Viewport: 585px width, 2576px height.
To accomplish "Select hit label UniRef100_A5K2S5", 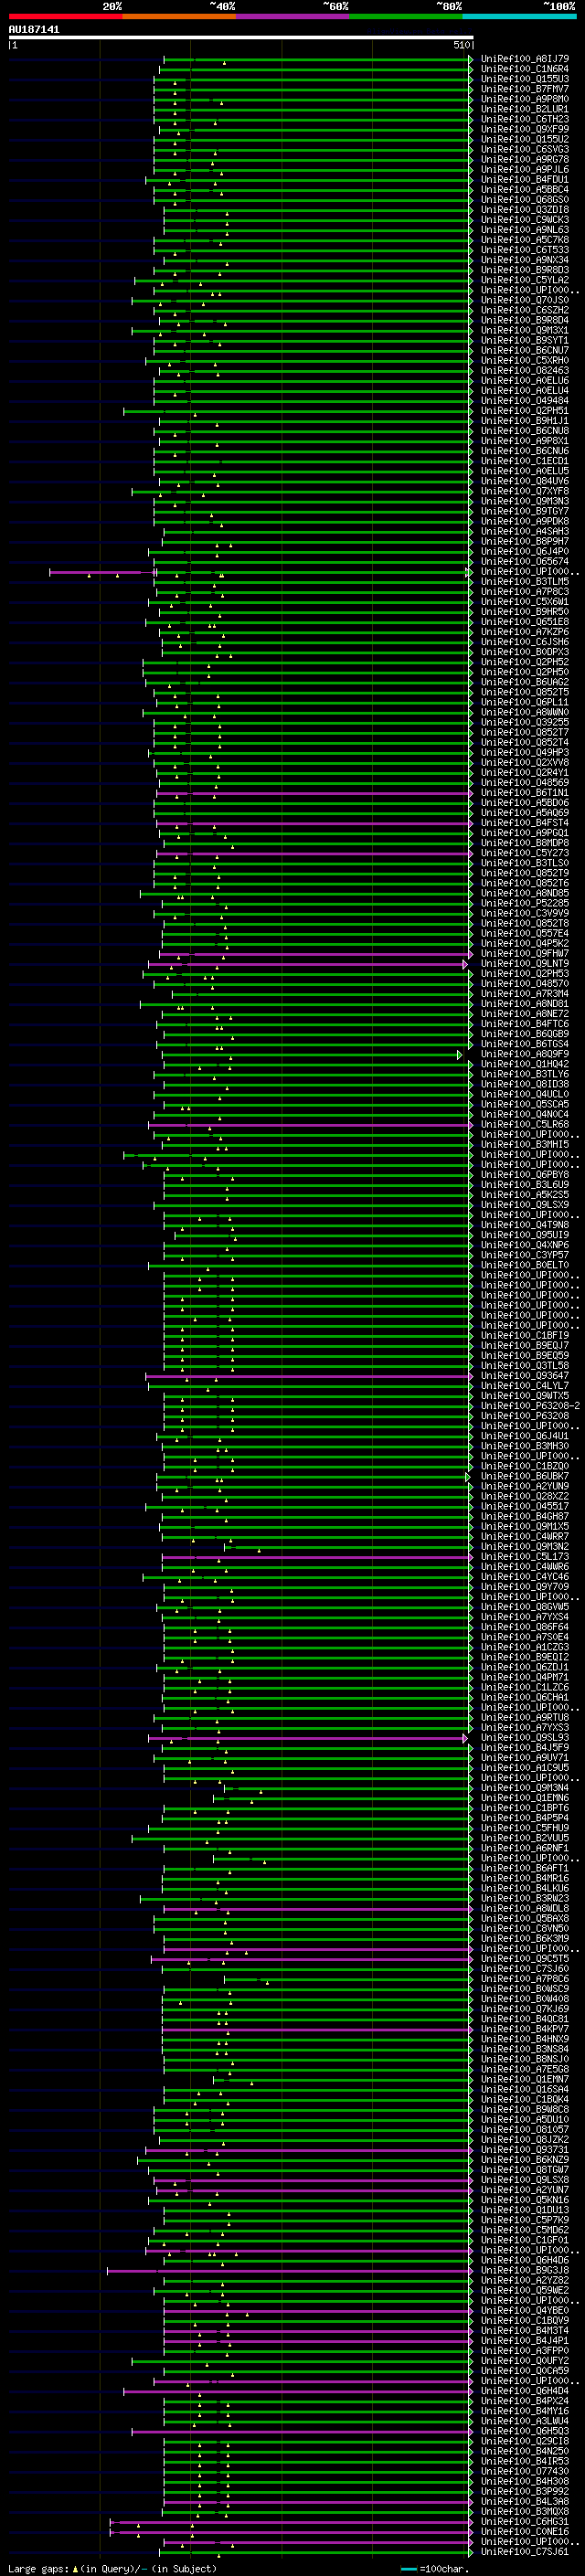I will tap(524, 1195).
